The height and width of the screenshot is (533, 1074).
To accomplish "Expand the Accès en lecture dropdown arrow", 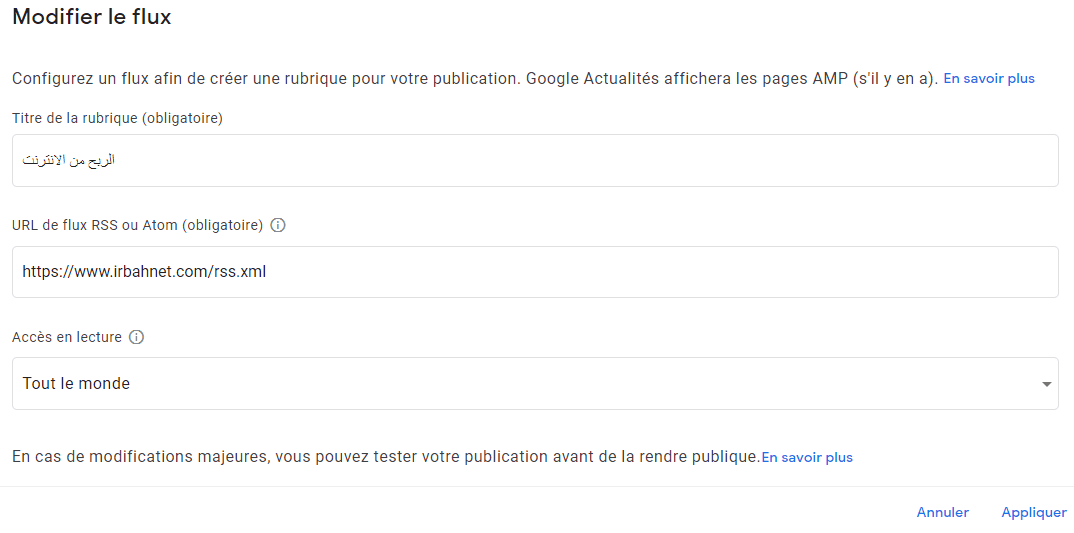I will pyautogui.click(x=1046, y=384).
